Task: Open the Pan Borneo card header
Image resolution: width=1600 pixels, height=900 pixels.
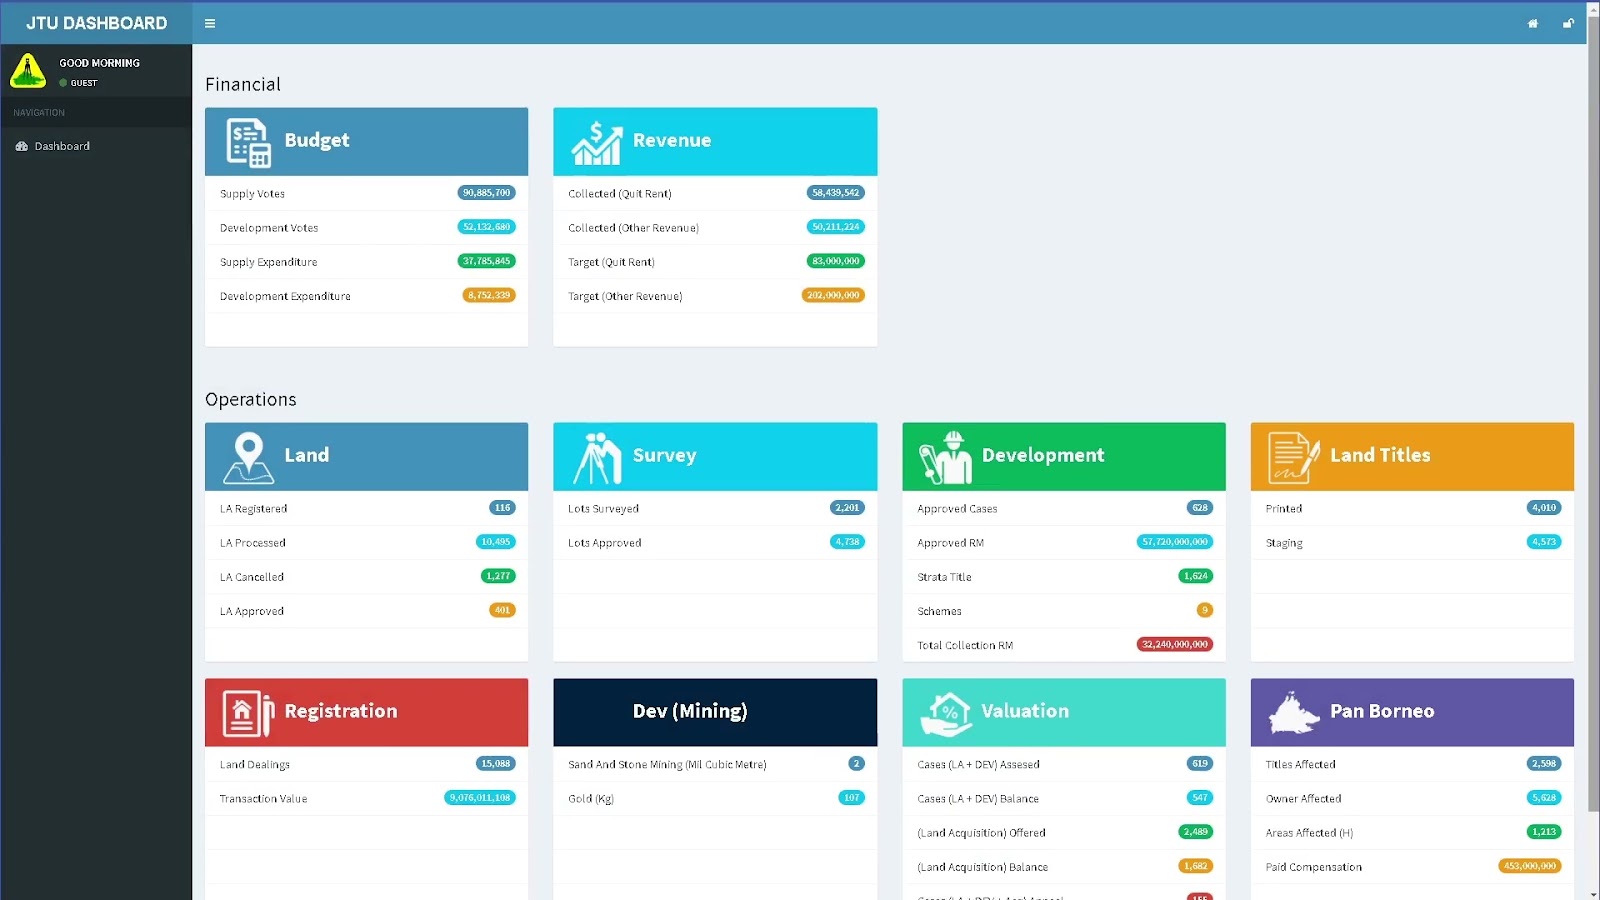Action: click(1412, 712)
